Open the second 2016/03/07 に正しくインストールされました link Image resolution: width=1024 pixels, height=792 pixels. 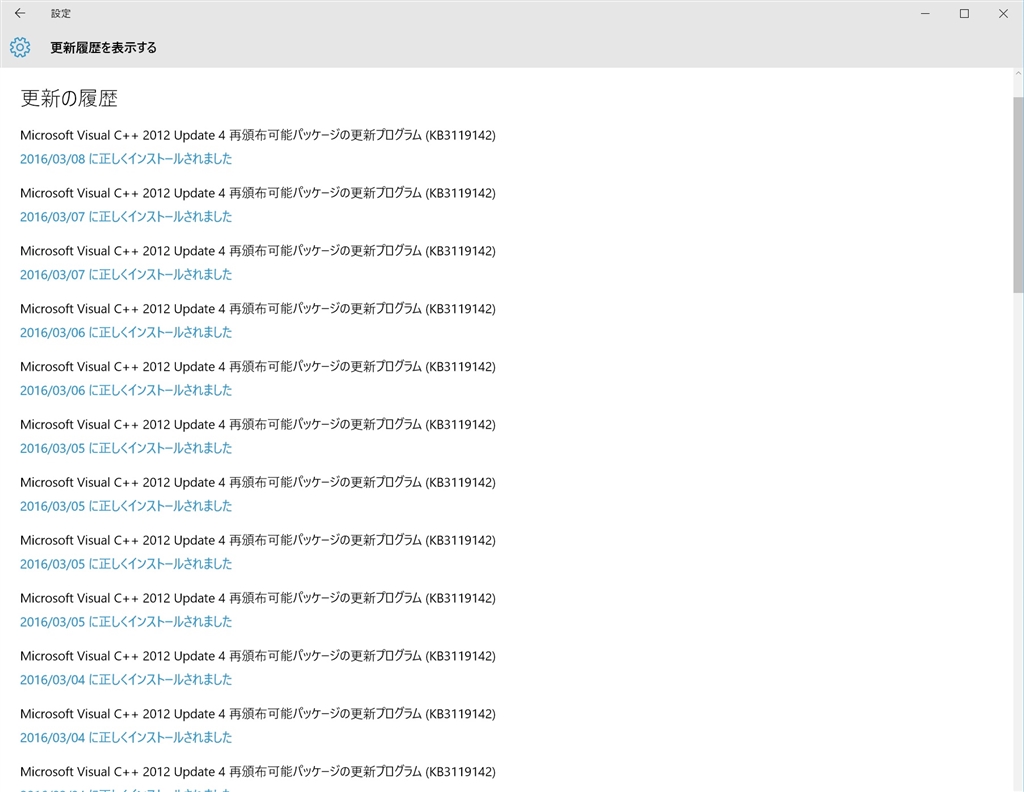click(126, 274)
